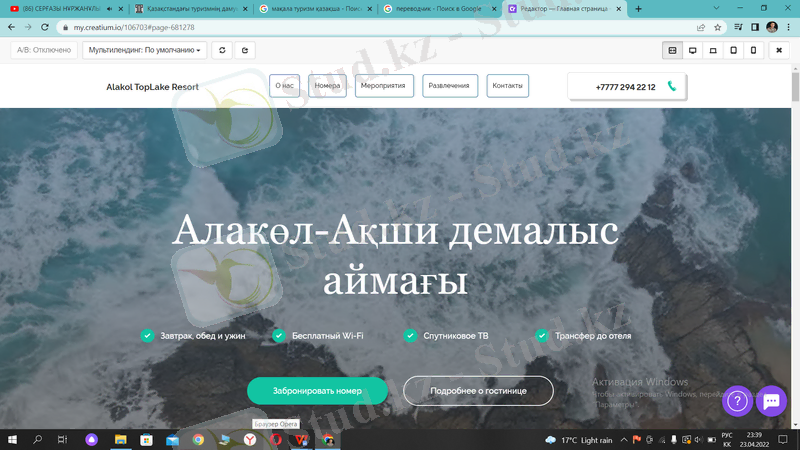The width and height of the screenshot is (800, 450).
Task: Click the Контакты menu item
Action: tap(507, 85)
